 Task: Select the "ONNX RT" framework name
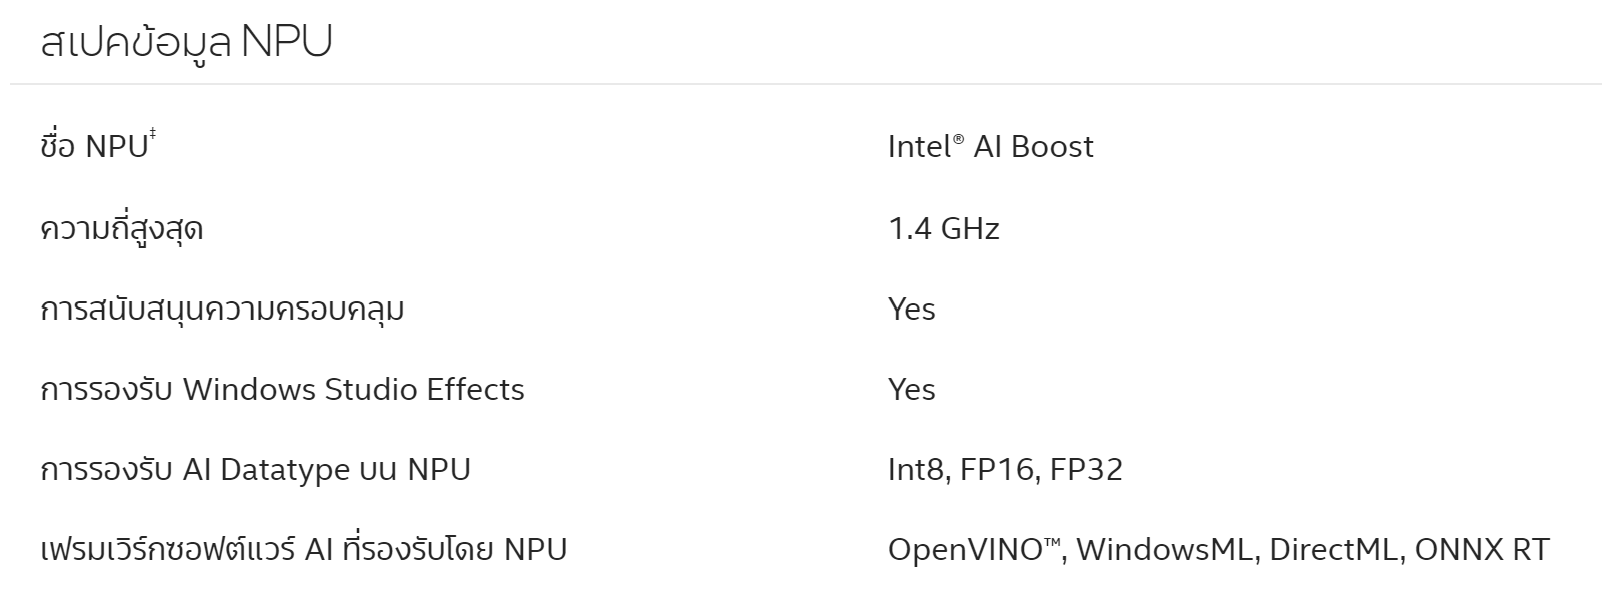[x=1482, y=549]
